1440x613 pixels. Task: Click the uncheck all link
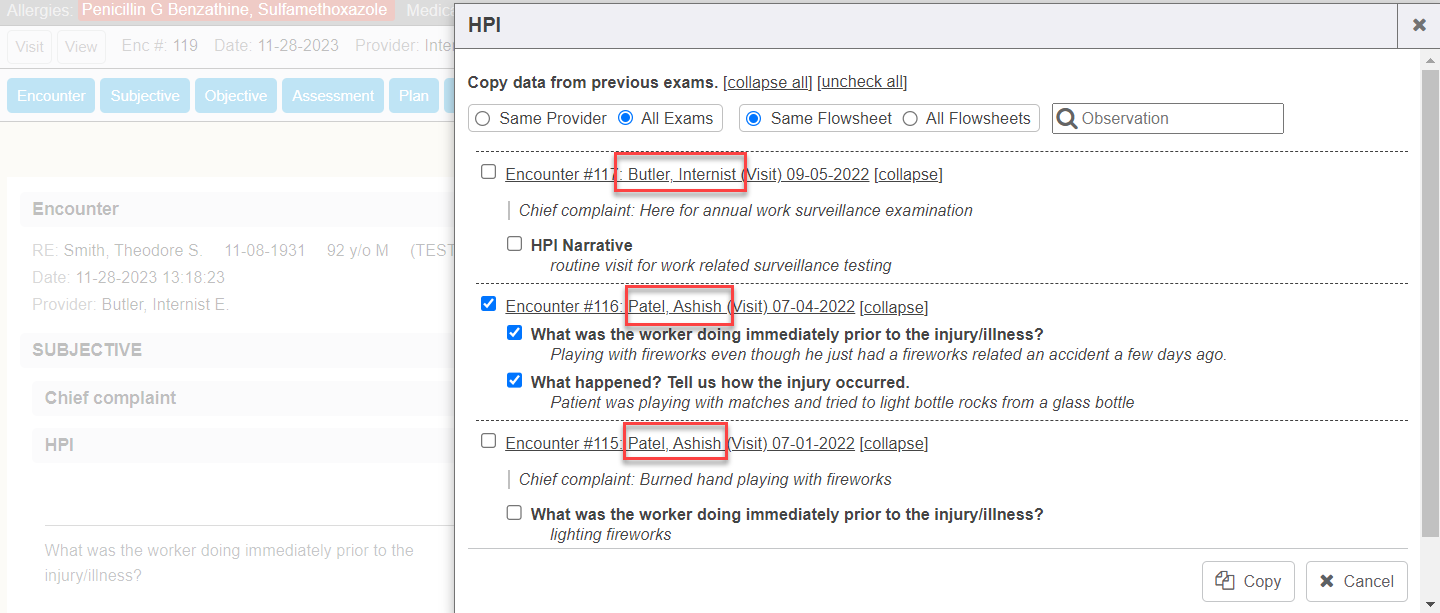(x=862, y=82)
